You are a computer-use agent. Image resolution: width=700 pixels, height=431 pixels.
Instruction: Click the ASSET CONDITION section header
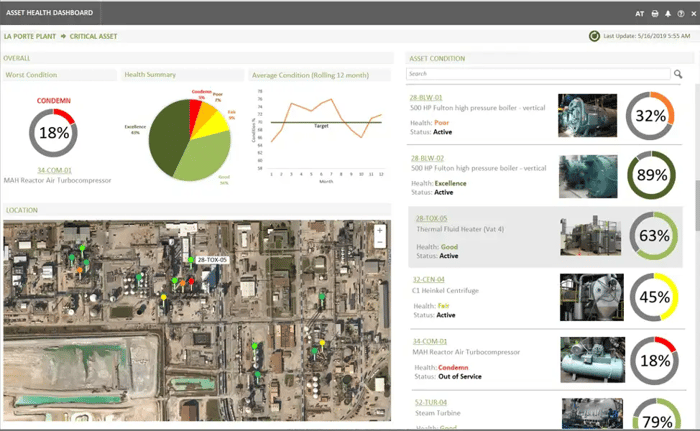click(x=549, y=59)
